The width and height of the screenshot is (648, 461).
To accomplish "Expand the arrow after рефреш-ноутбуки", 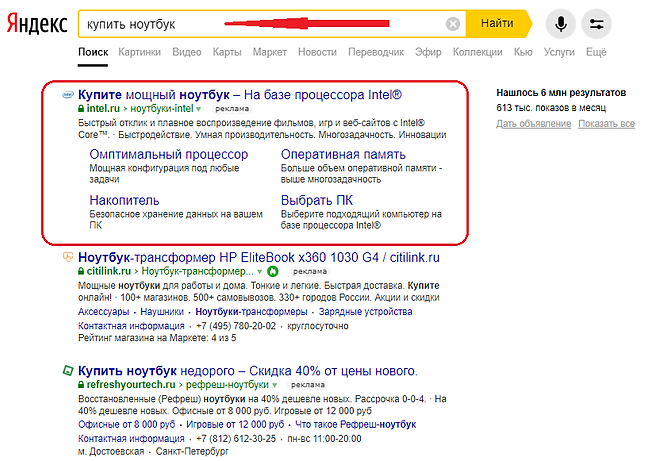I will 274,385.
